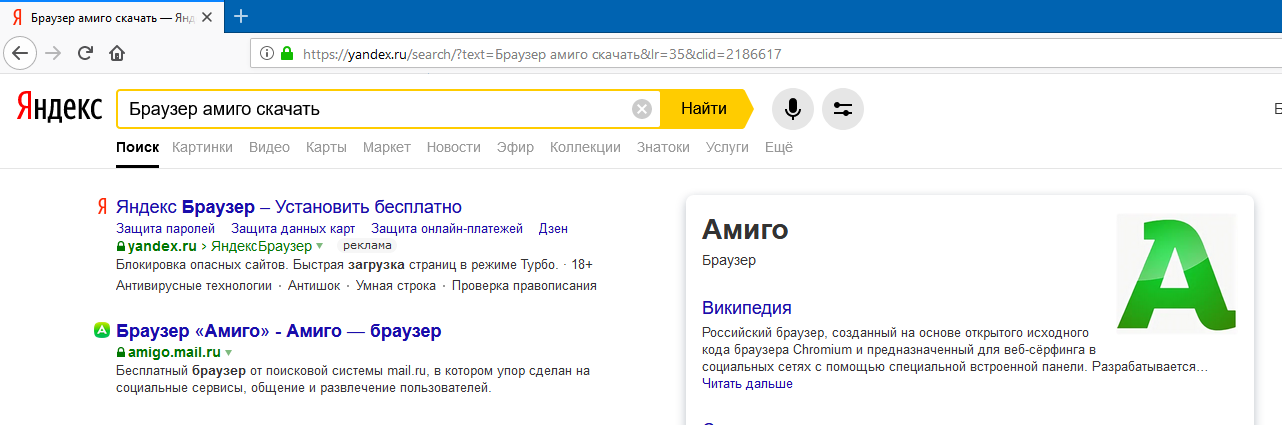Open the Википедия link in Amigo card
Viewport: 1282px width, 425px height.
[x=747, y=307]
